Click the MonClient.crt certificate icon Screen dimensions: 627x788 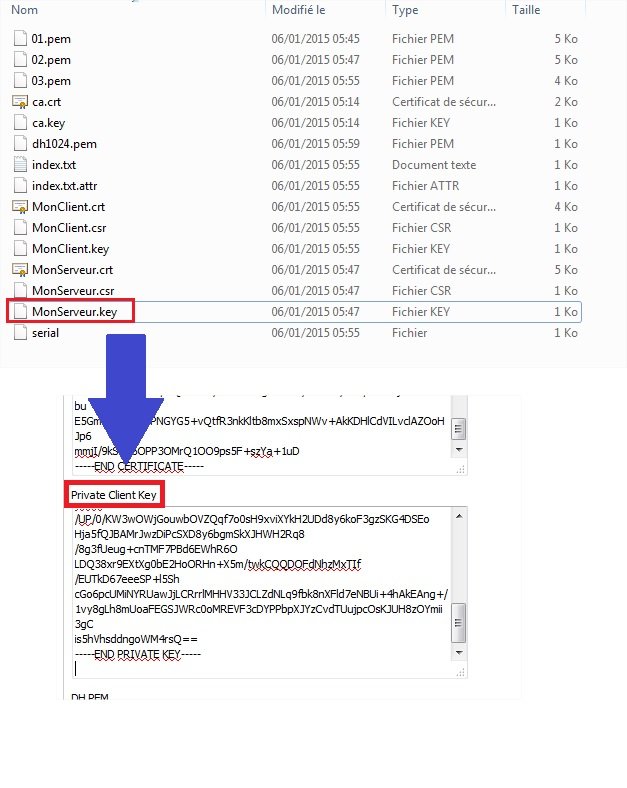coord(20,207)
